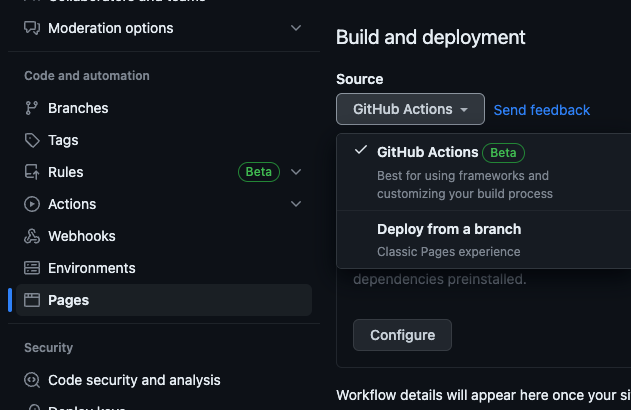Viewport: 631px width, 410px height.
Task: Click the Configure button
Action: (402, 335)
